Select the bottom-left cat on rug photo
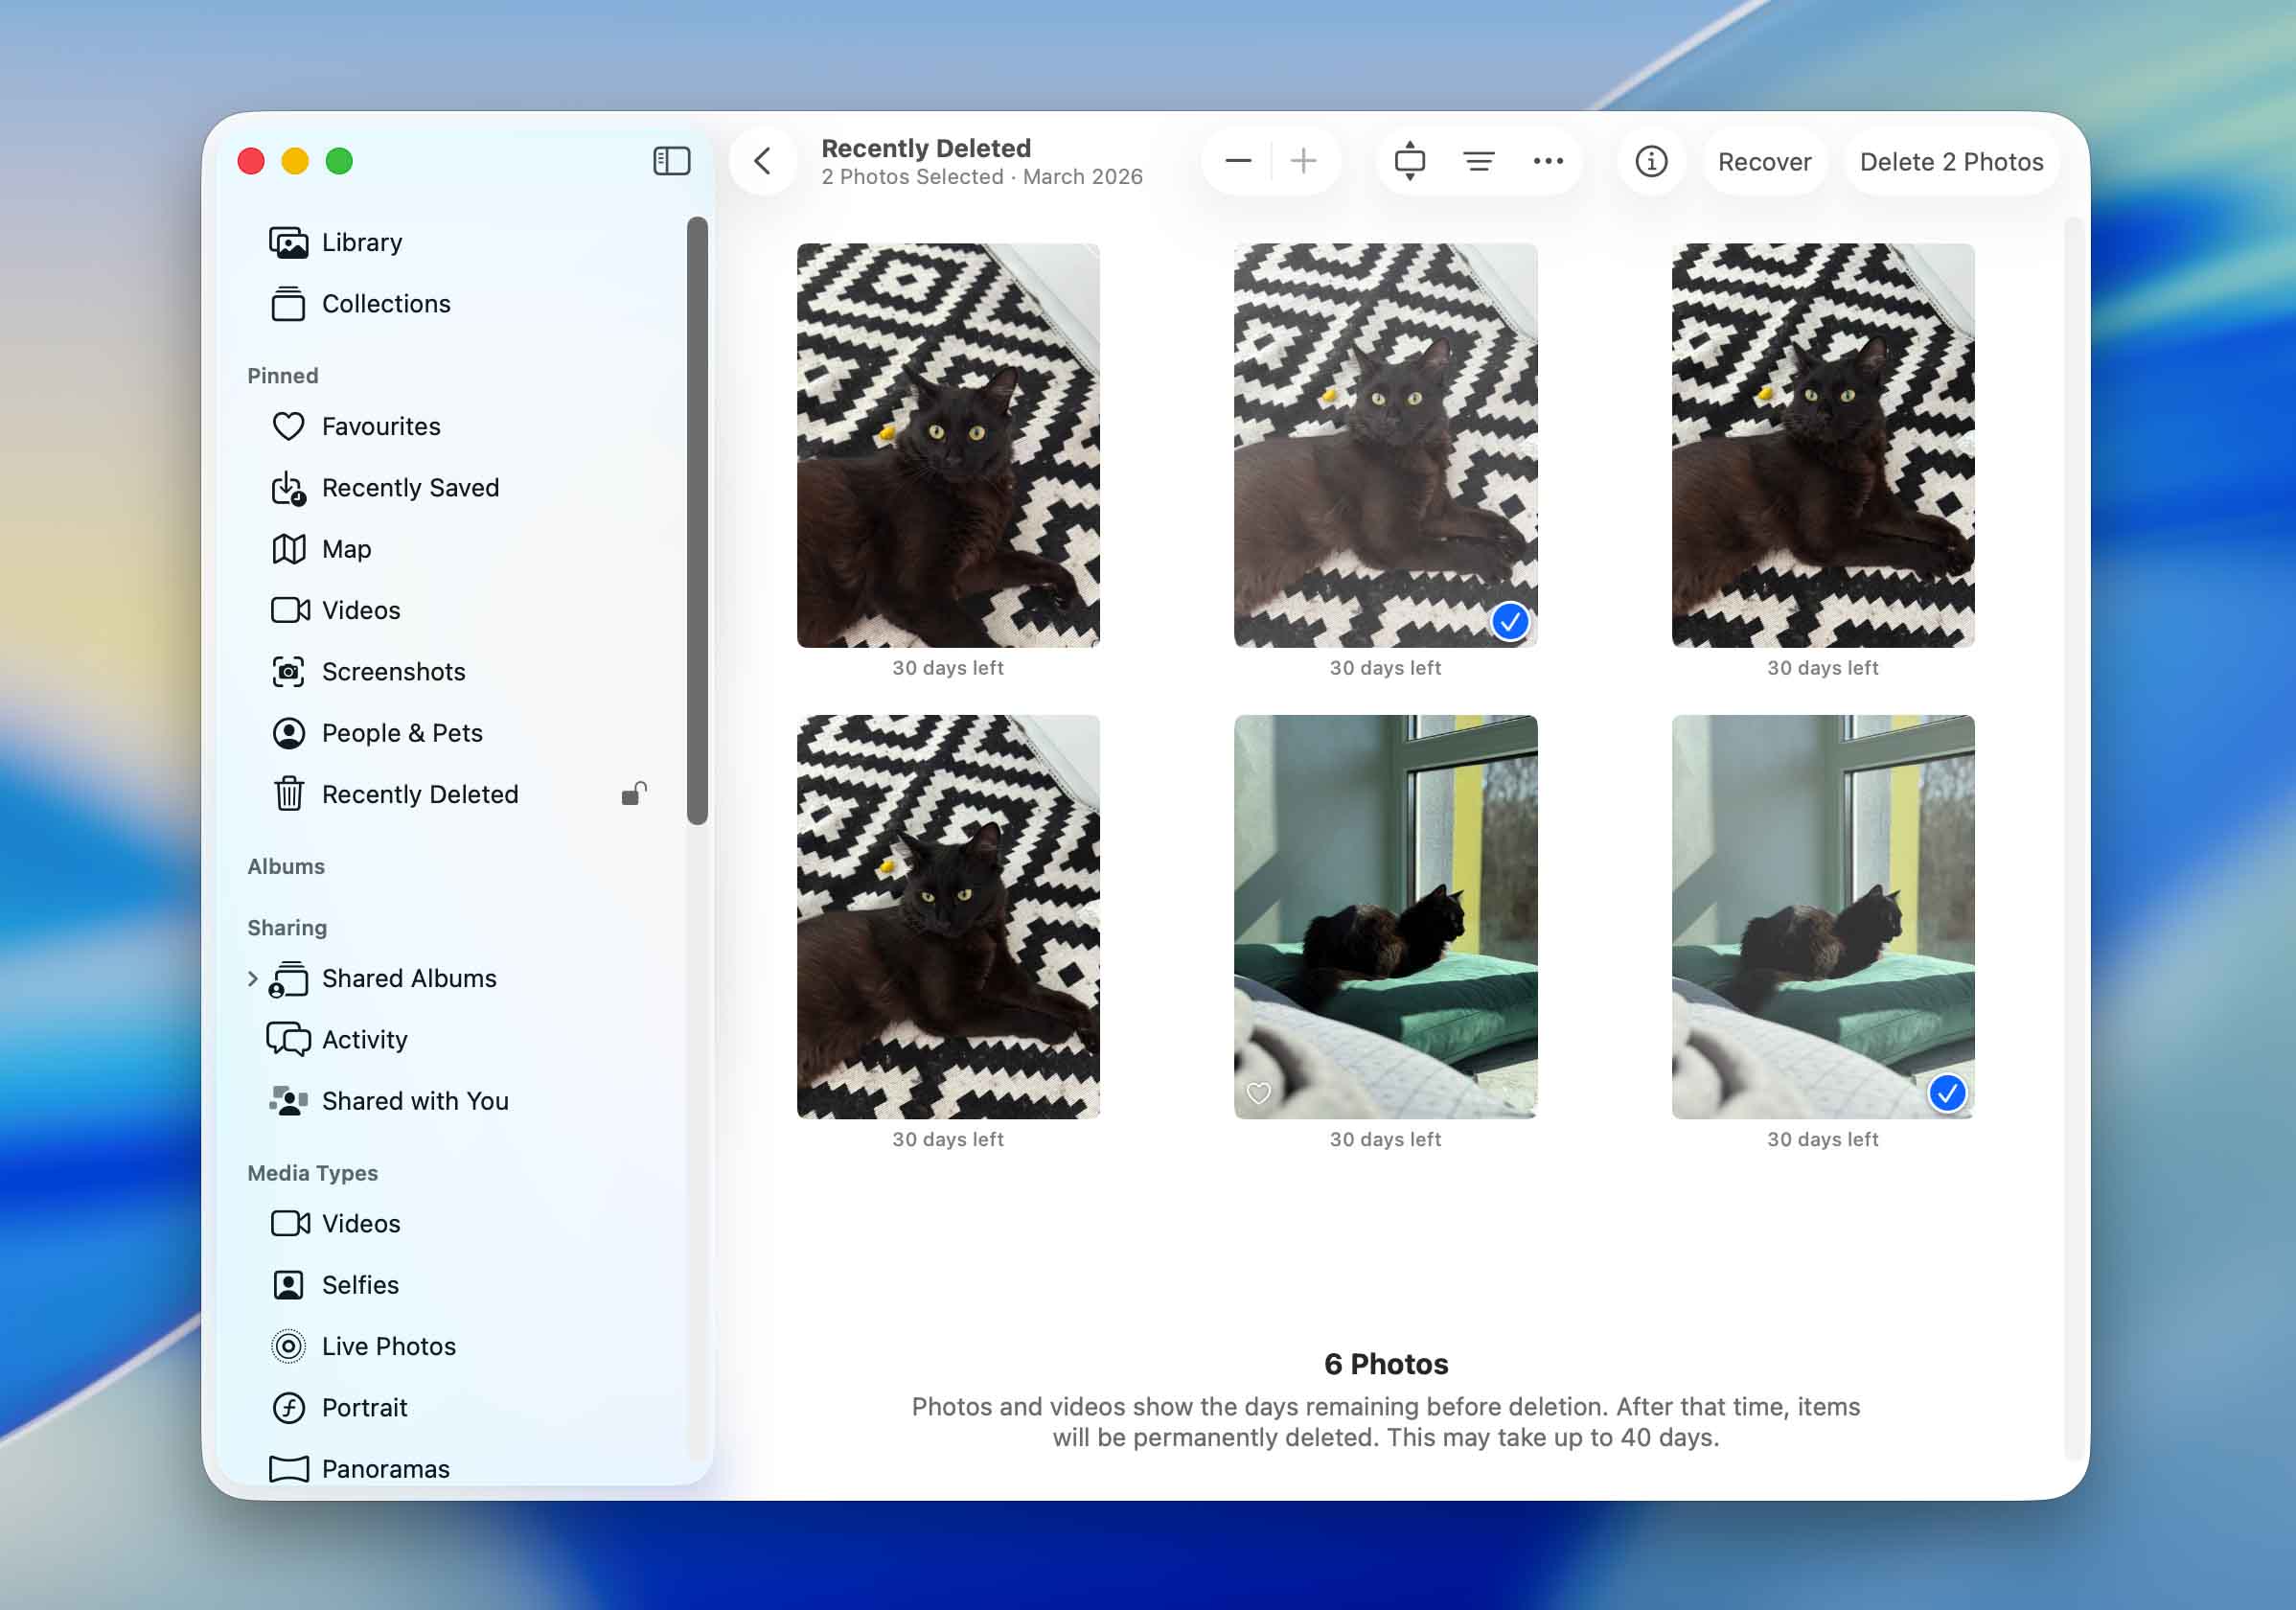 (948, 917)
